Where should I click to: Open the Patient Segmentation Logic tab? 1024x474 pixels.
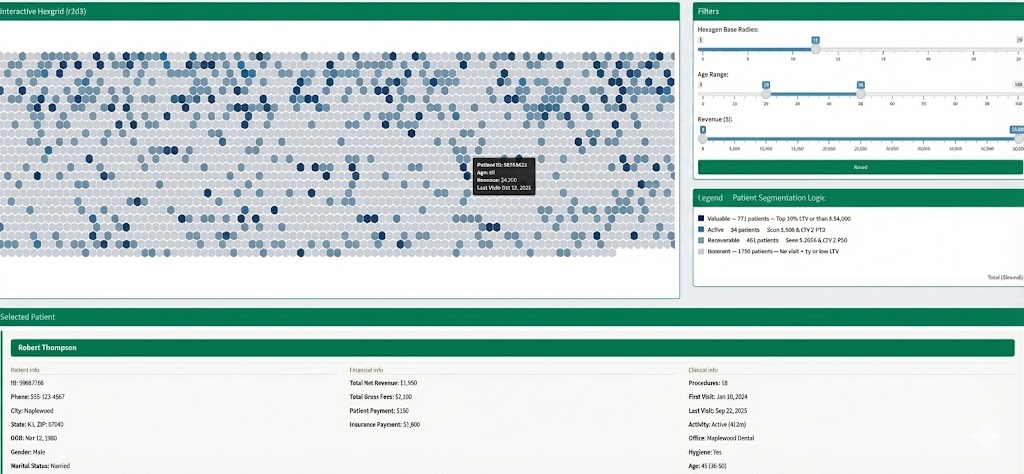tap(778, 198)
